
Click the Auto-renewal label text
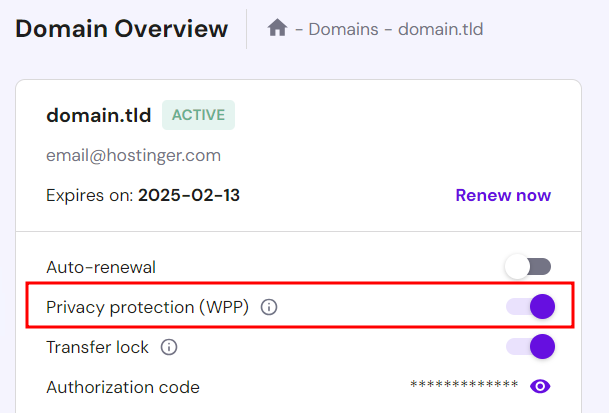click(101, 267)
